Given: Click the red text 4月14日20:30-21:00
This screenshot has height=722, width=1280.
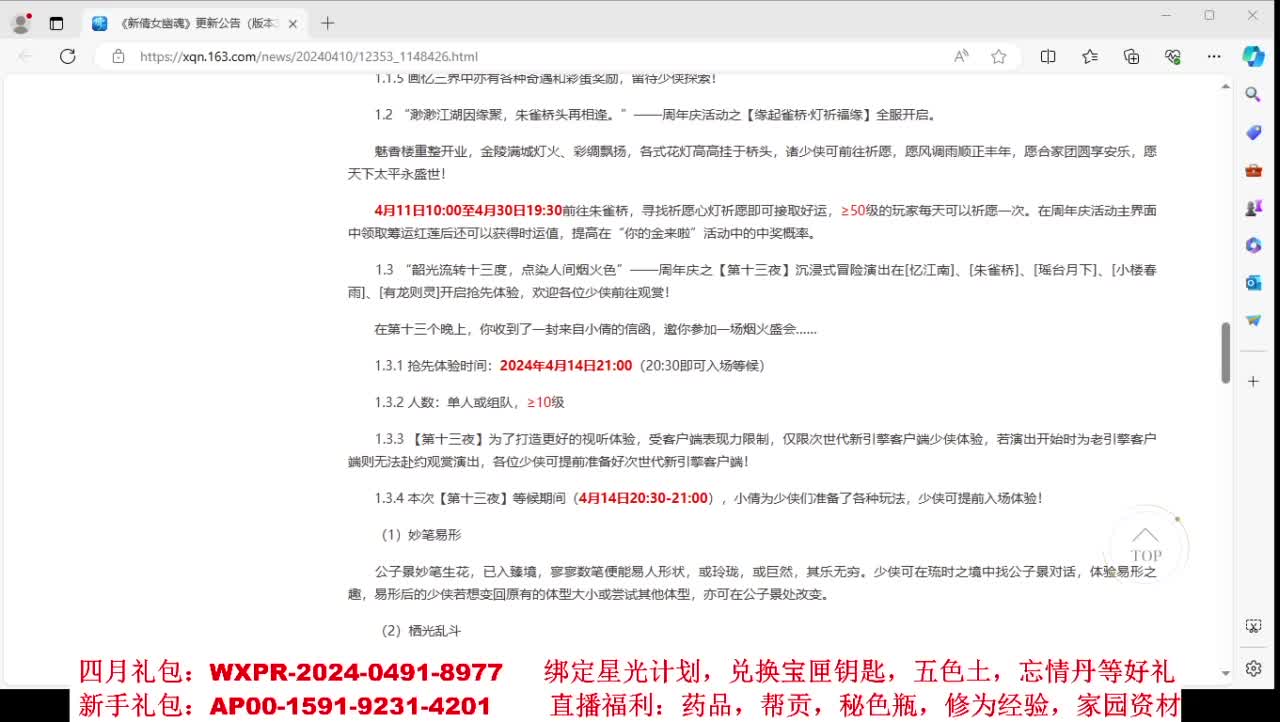Looking at the screenshot, I should pos(643,498).
